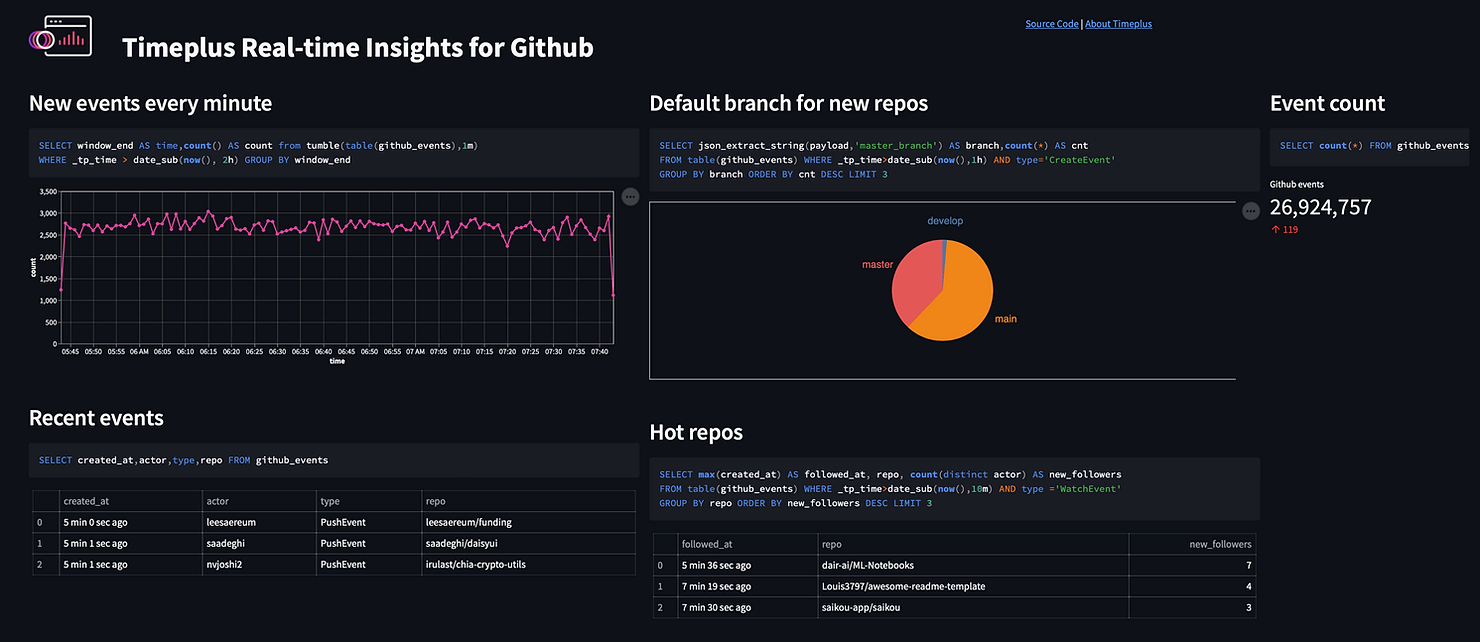Click the new_followers value 3 cell
The width and height of the screenshot is (1480, 642).
pyautogui.click(x=1192, y=608)
